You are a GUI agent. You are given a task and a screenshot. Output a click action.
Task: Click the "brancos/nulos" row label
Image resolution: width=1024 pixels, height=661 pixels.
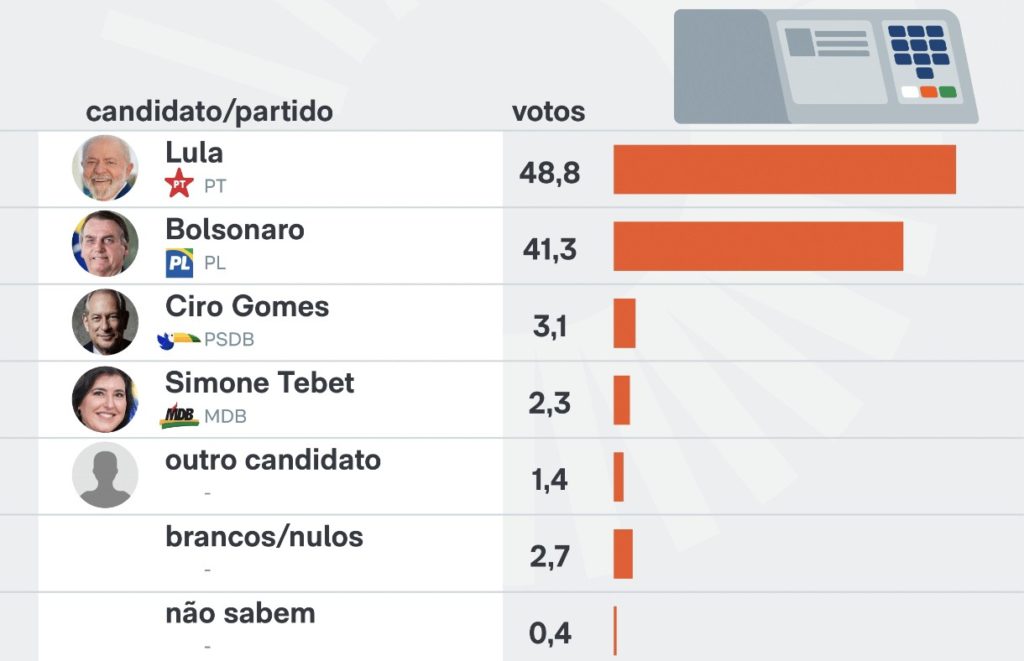point(264,537)
